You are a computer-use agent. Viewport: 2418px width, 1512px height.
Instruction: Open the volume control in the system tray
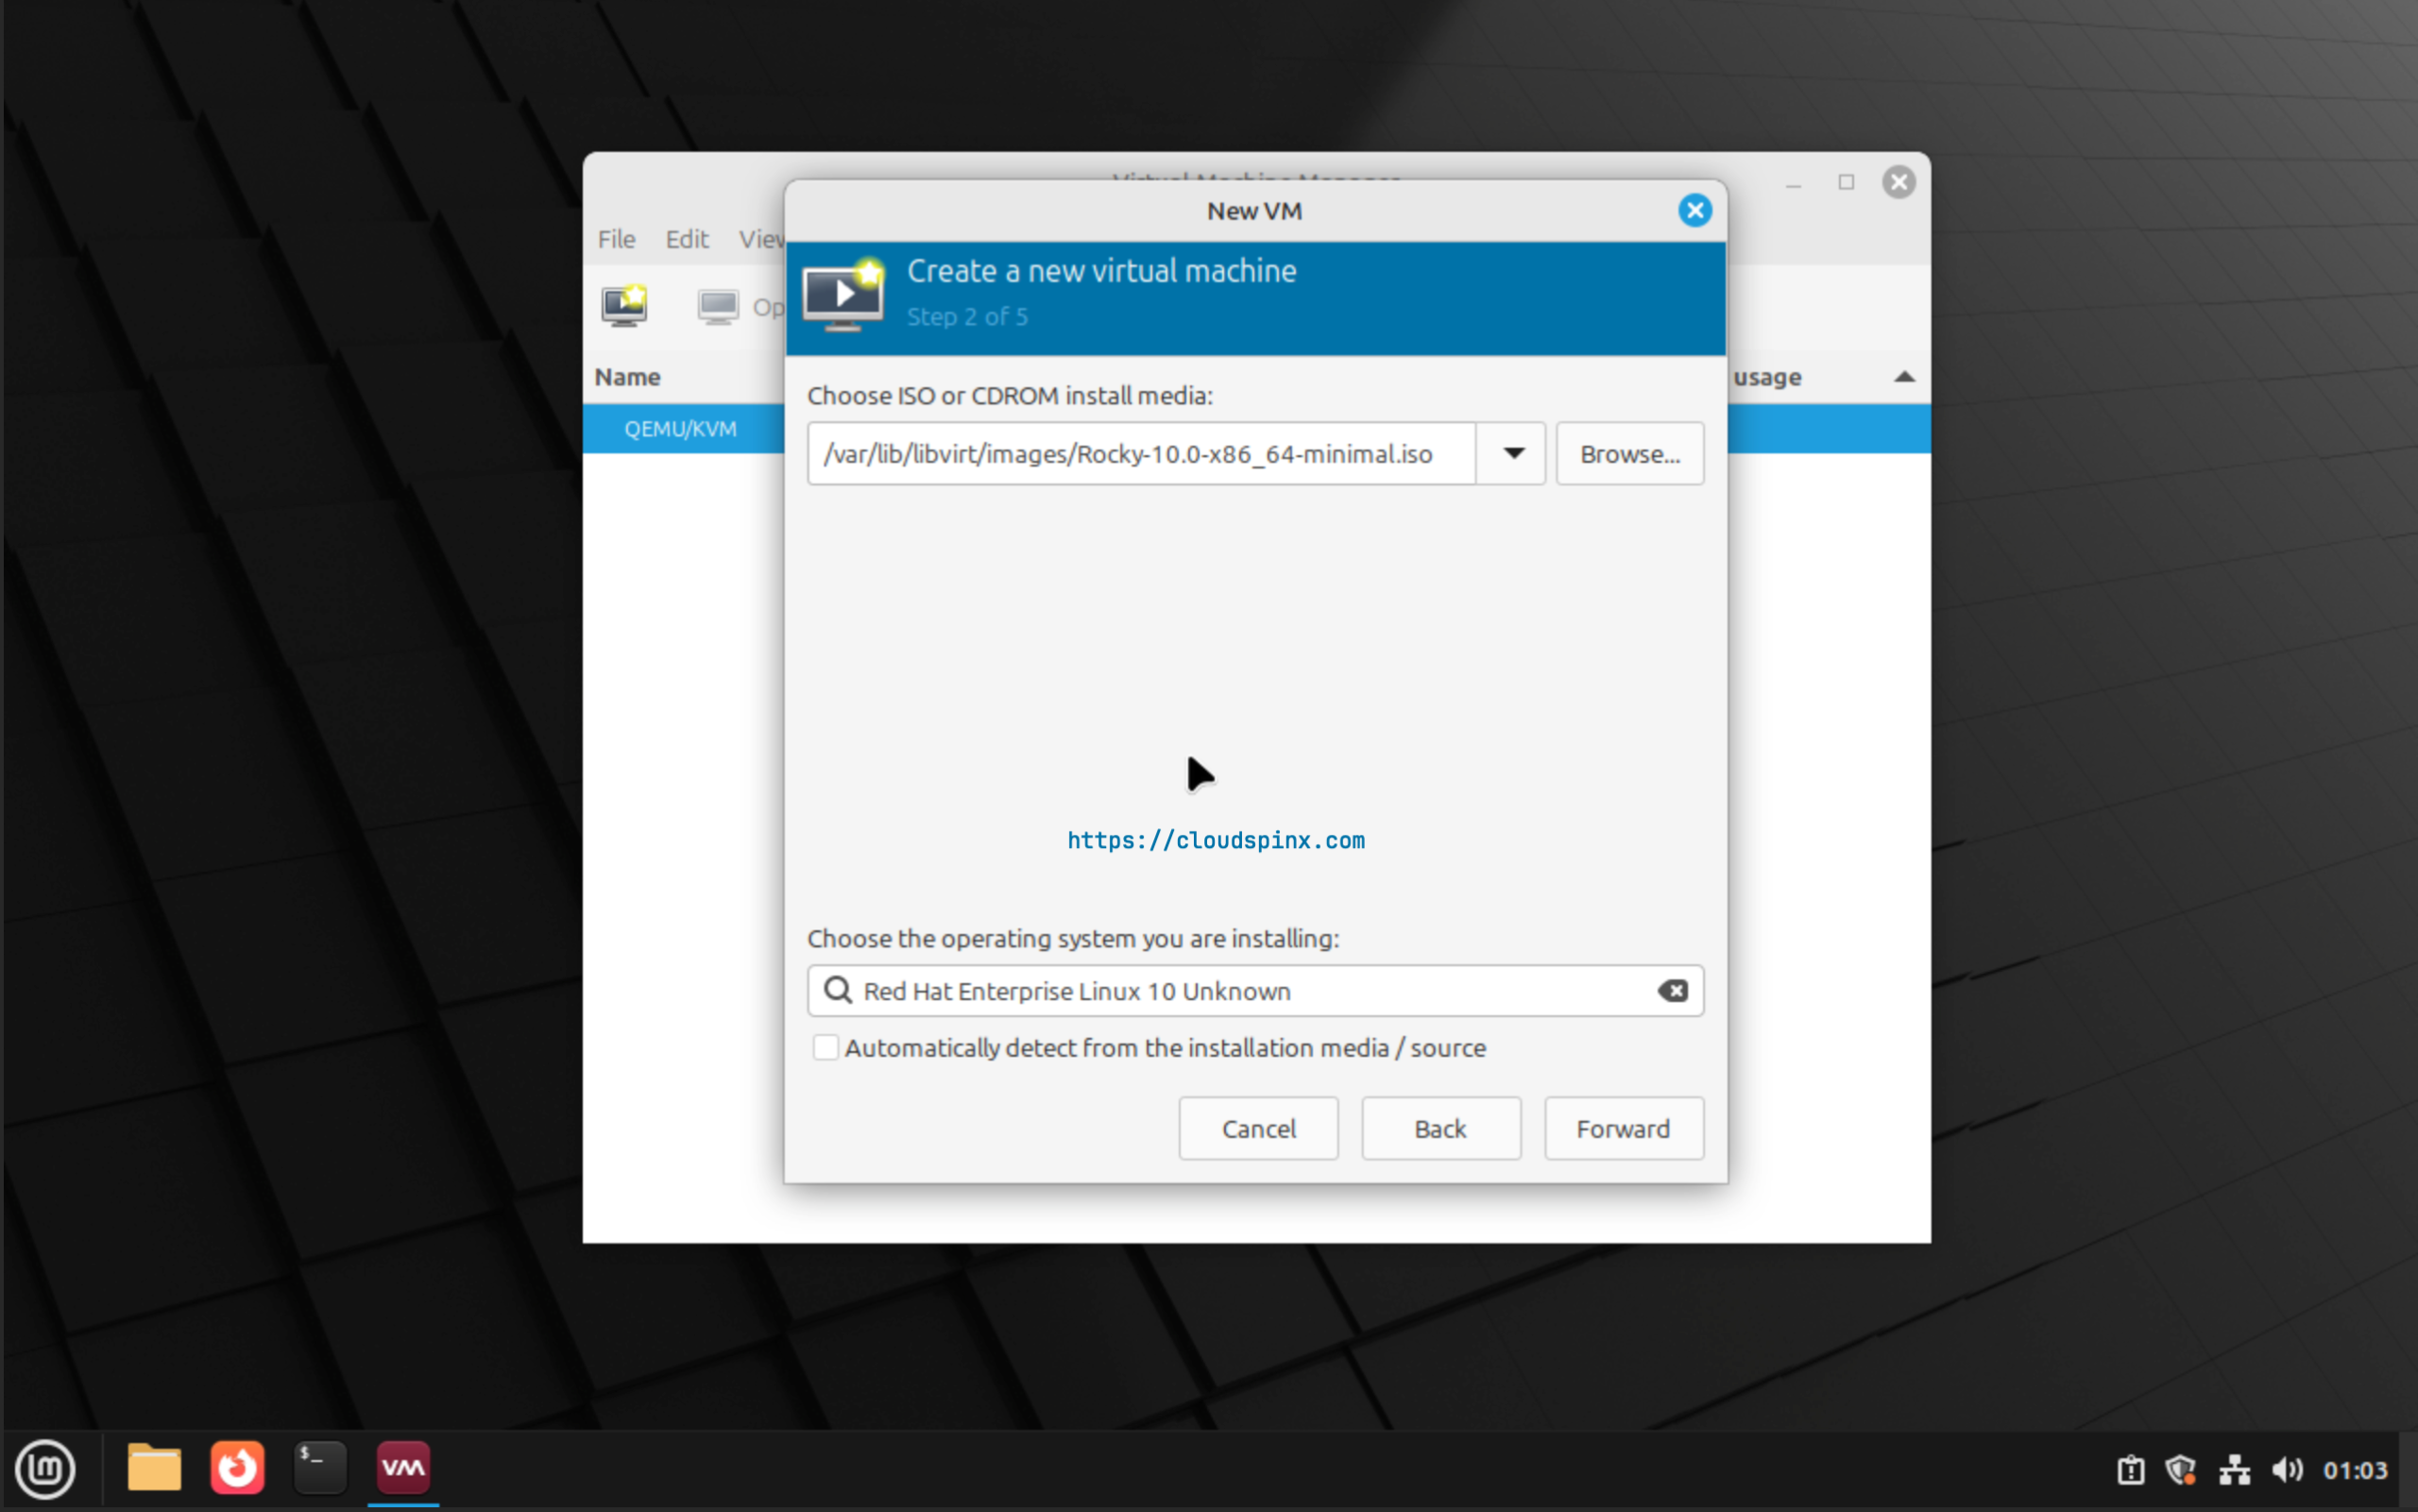(x=2287, y=1469)
